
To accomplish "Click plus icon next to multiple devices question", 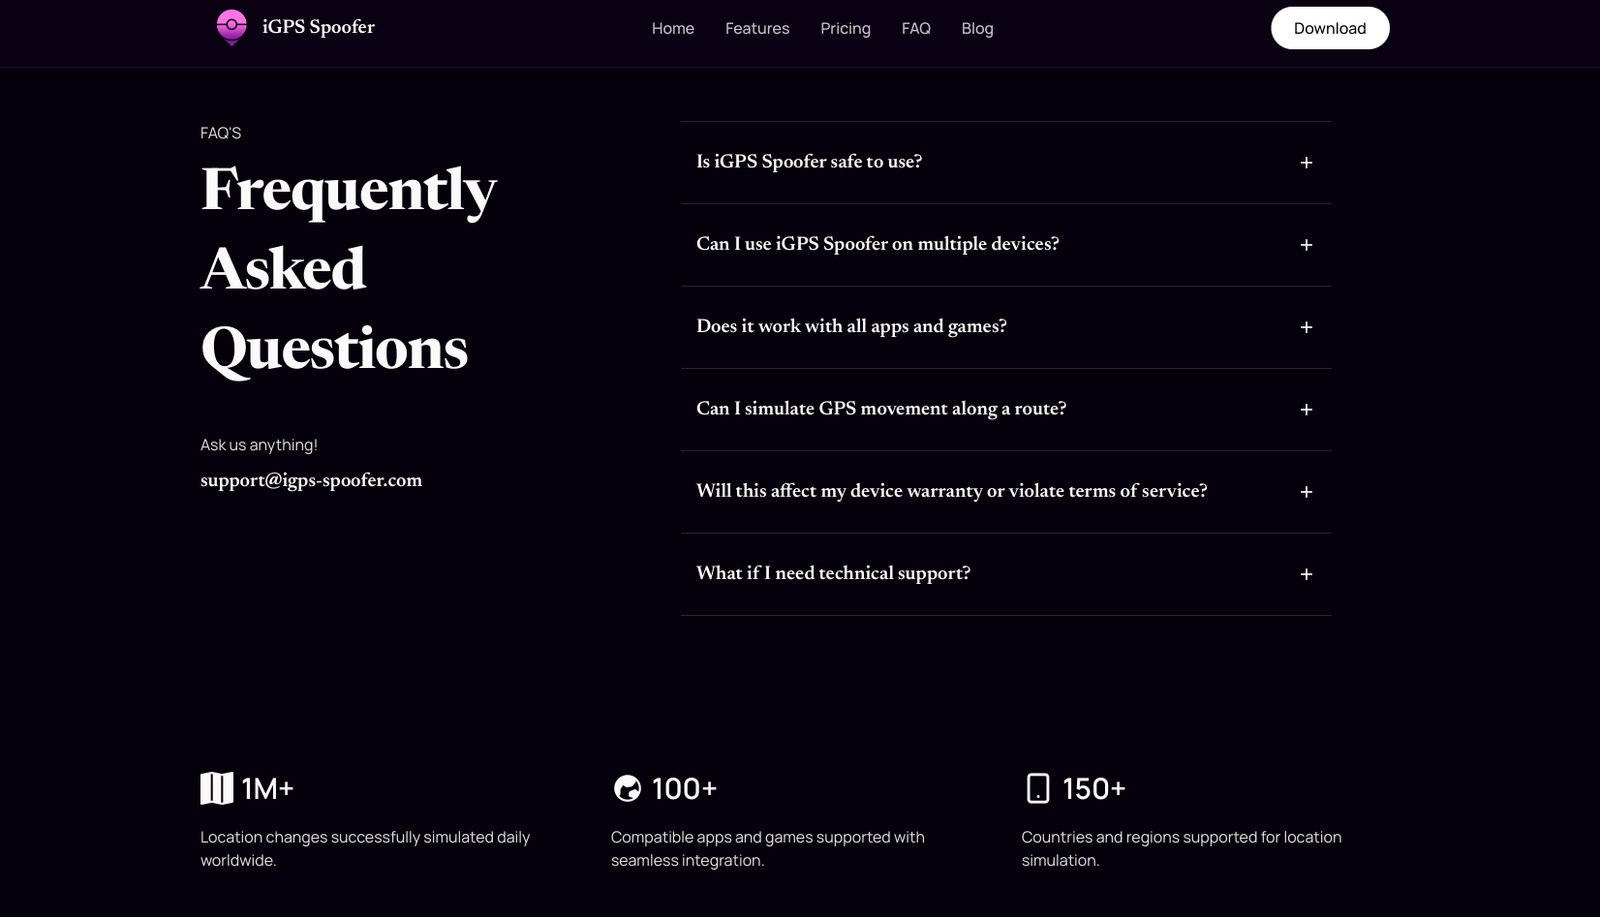I will [x=1306, y=245].
